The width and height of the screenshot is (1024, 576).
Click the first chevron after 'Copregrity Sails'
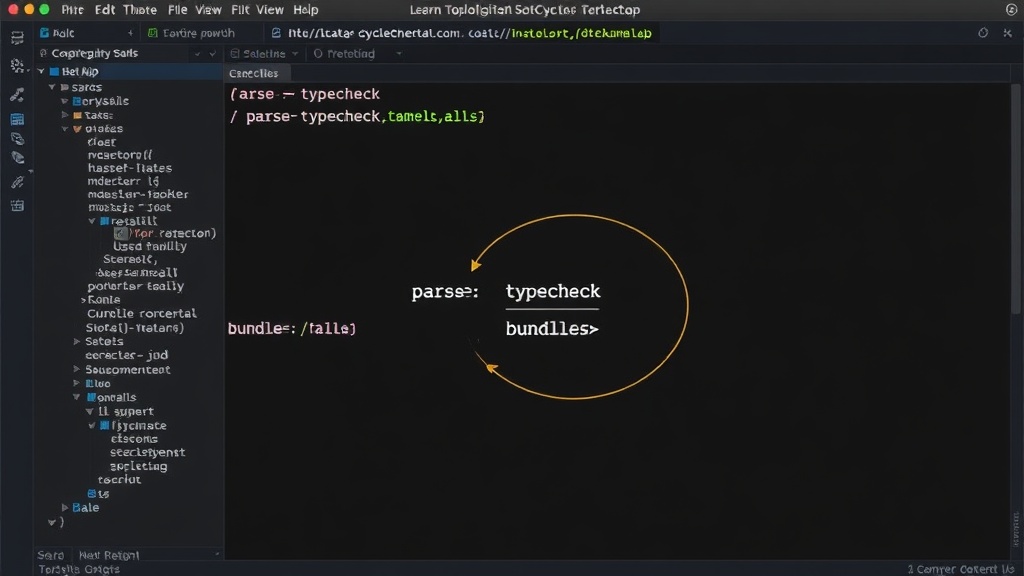click(197, 54)
